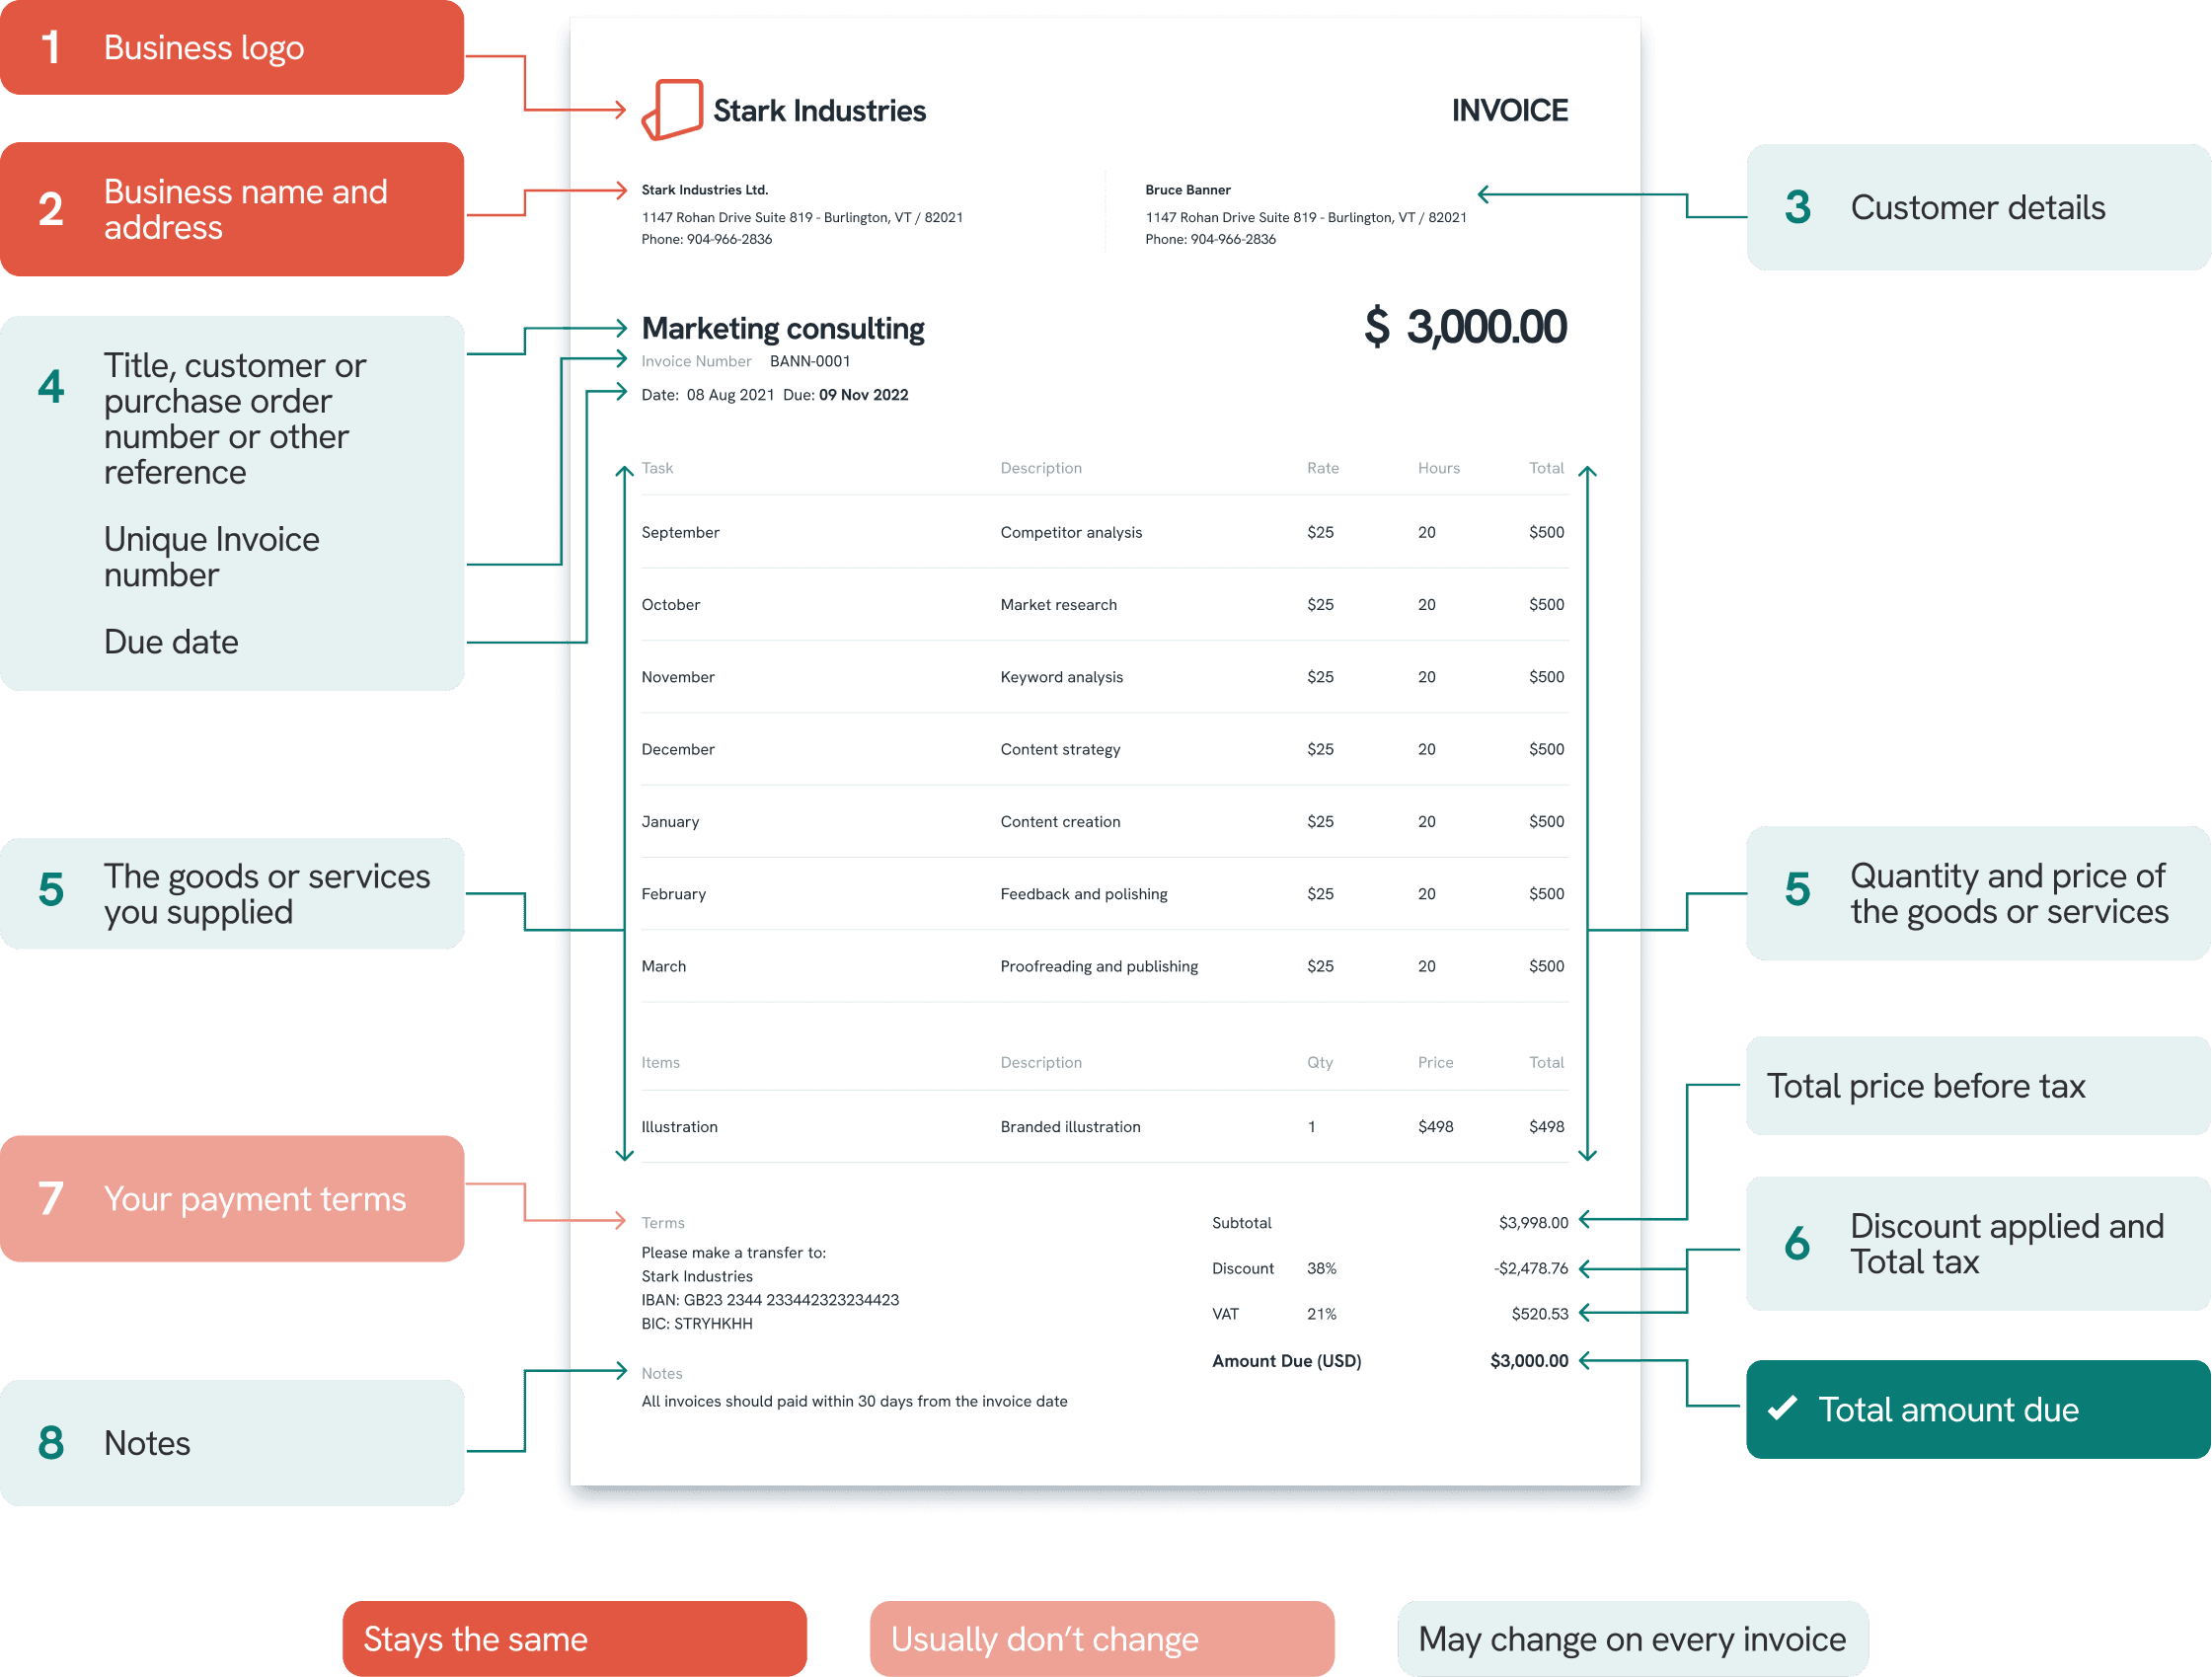Click The goods or services you supplied
Screen dimensions: 2212x1677
(232, 894)
